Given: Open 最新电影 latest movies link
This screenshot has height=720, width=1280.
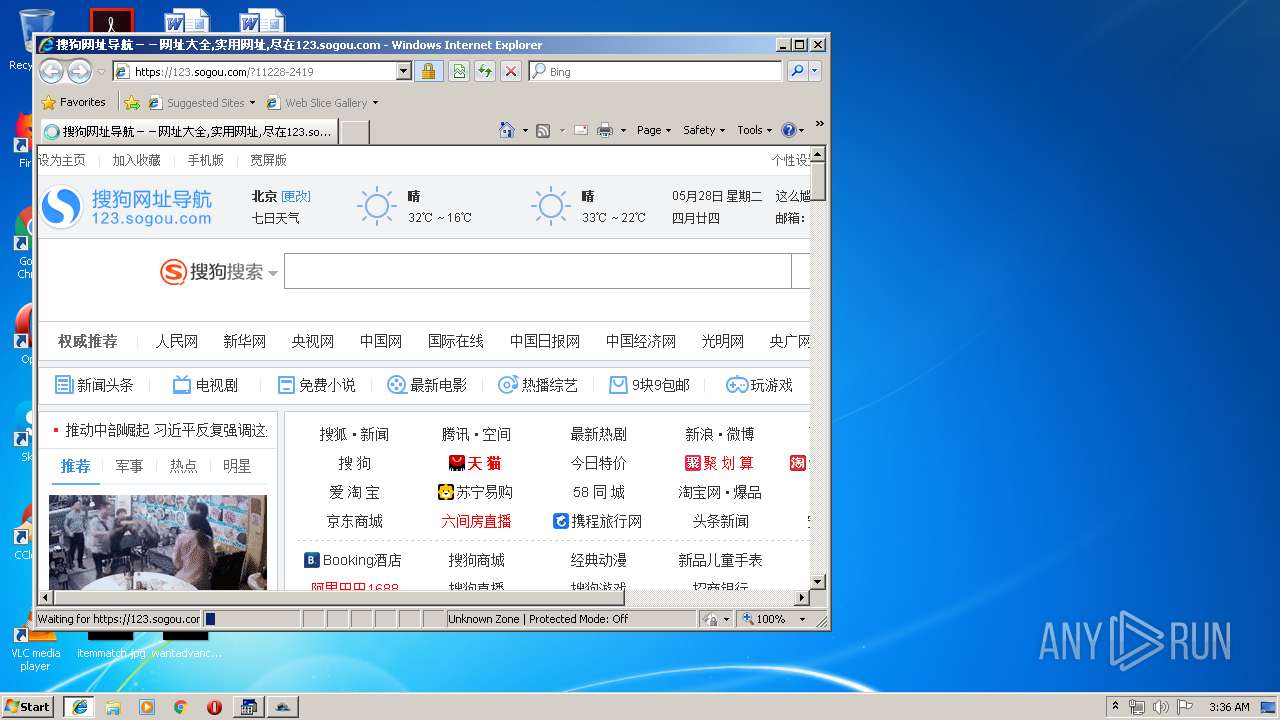Looking at the screenshot, I should (427, 385).
